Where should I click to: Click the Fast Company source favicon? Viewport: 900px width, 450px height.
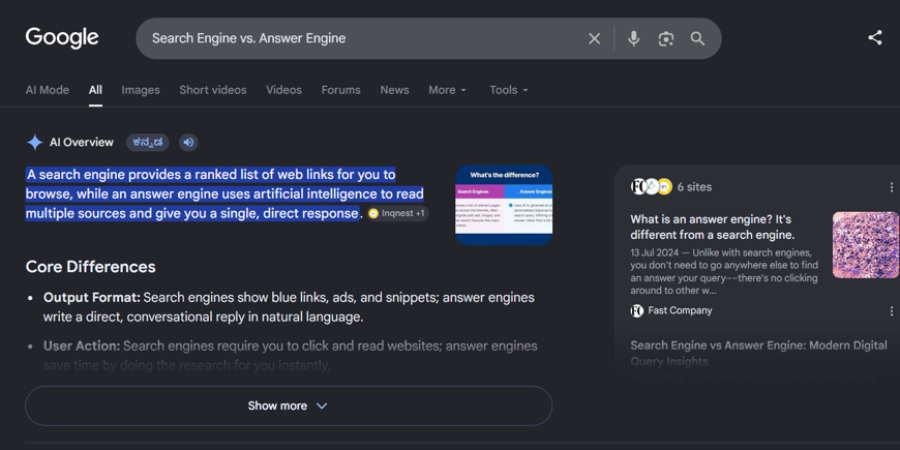[x=637, y=311]
